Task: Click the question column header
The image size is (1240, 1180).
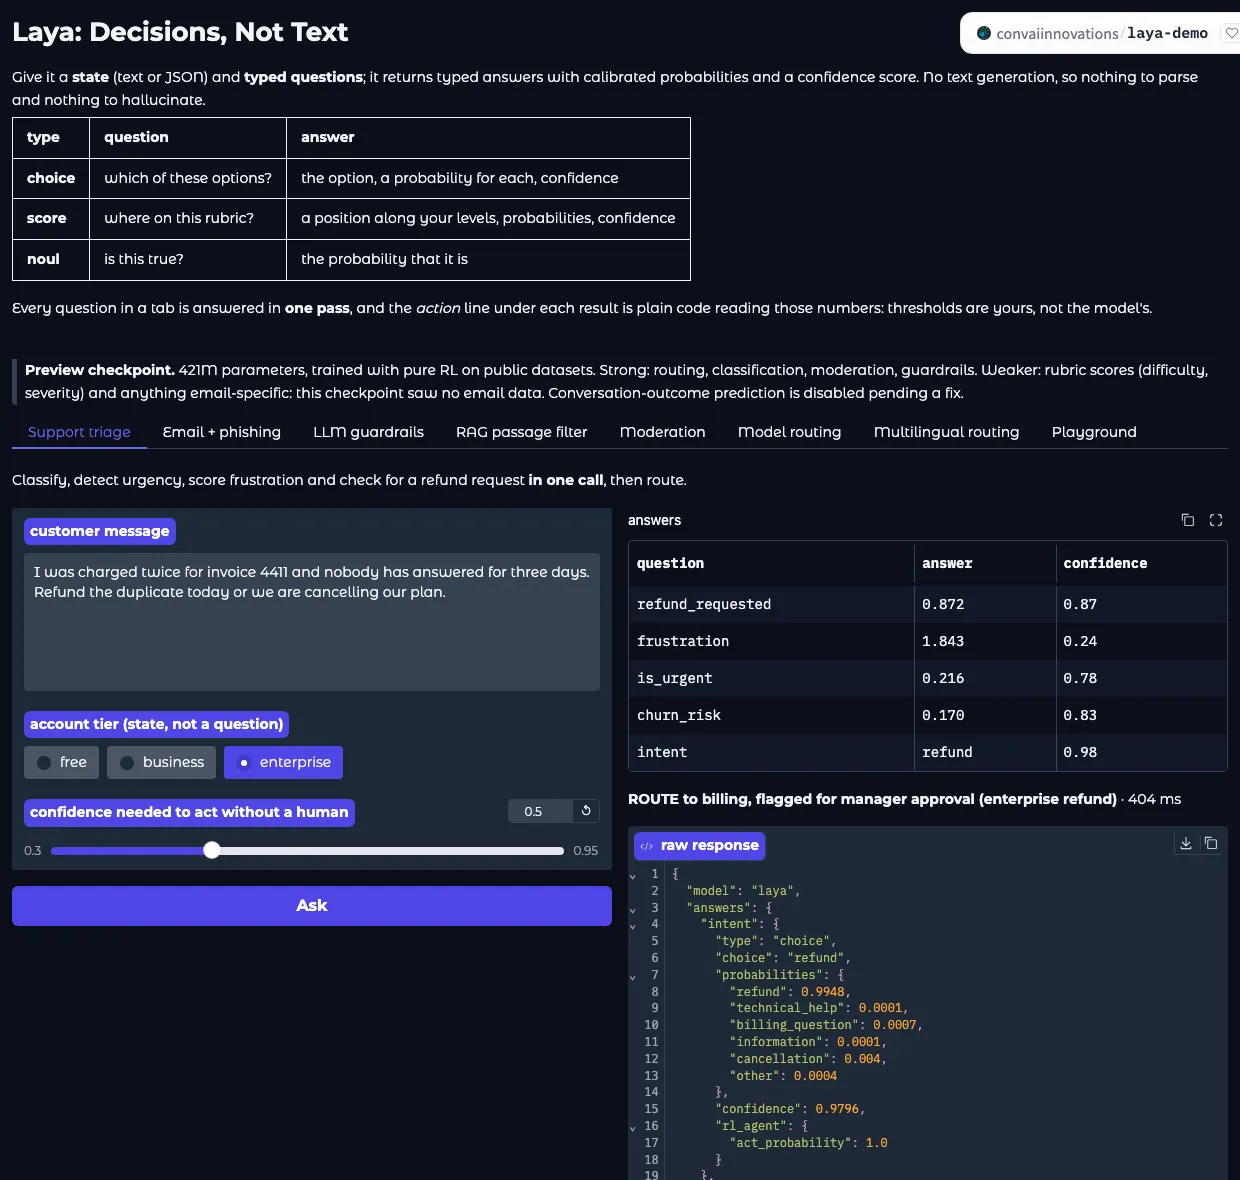Action: tap(771, 563)
